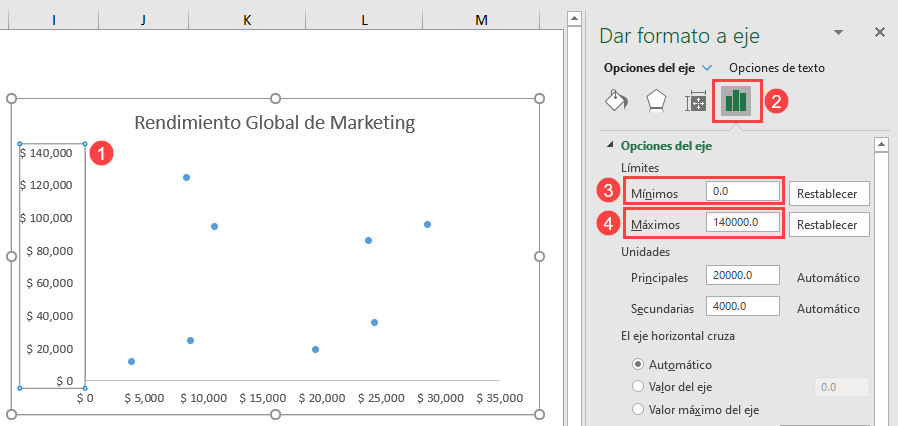Select the Automático radio button
The height and width of the screenshot is (426, 898).
click(x=637, y=364)
